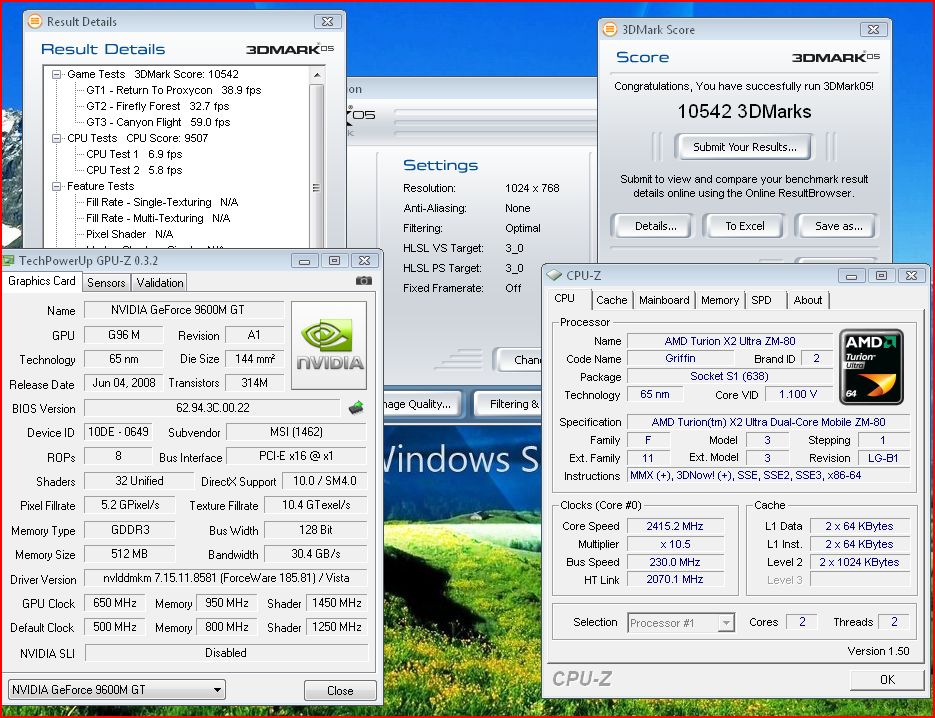Click the AMD Turion Ultra logo in CPU-Z

point(871,367)
